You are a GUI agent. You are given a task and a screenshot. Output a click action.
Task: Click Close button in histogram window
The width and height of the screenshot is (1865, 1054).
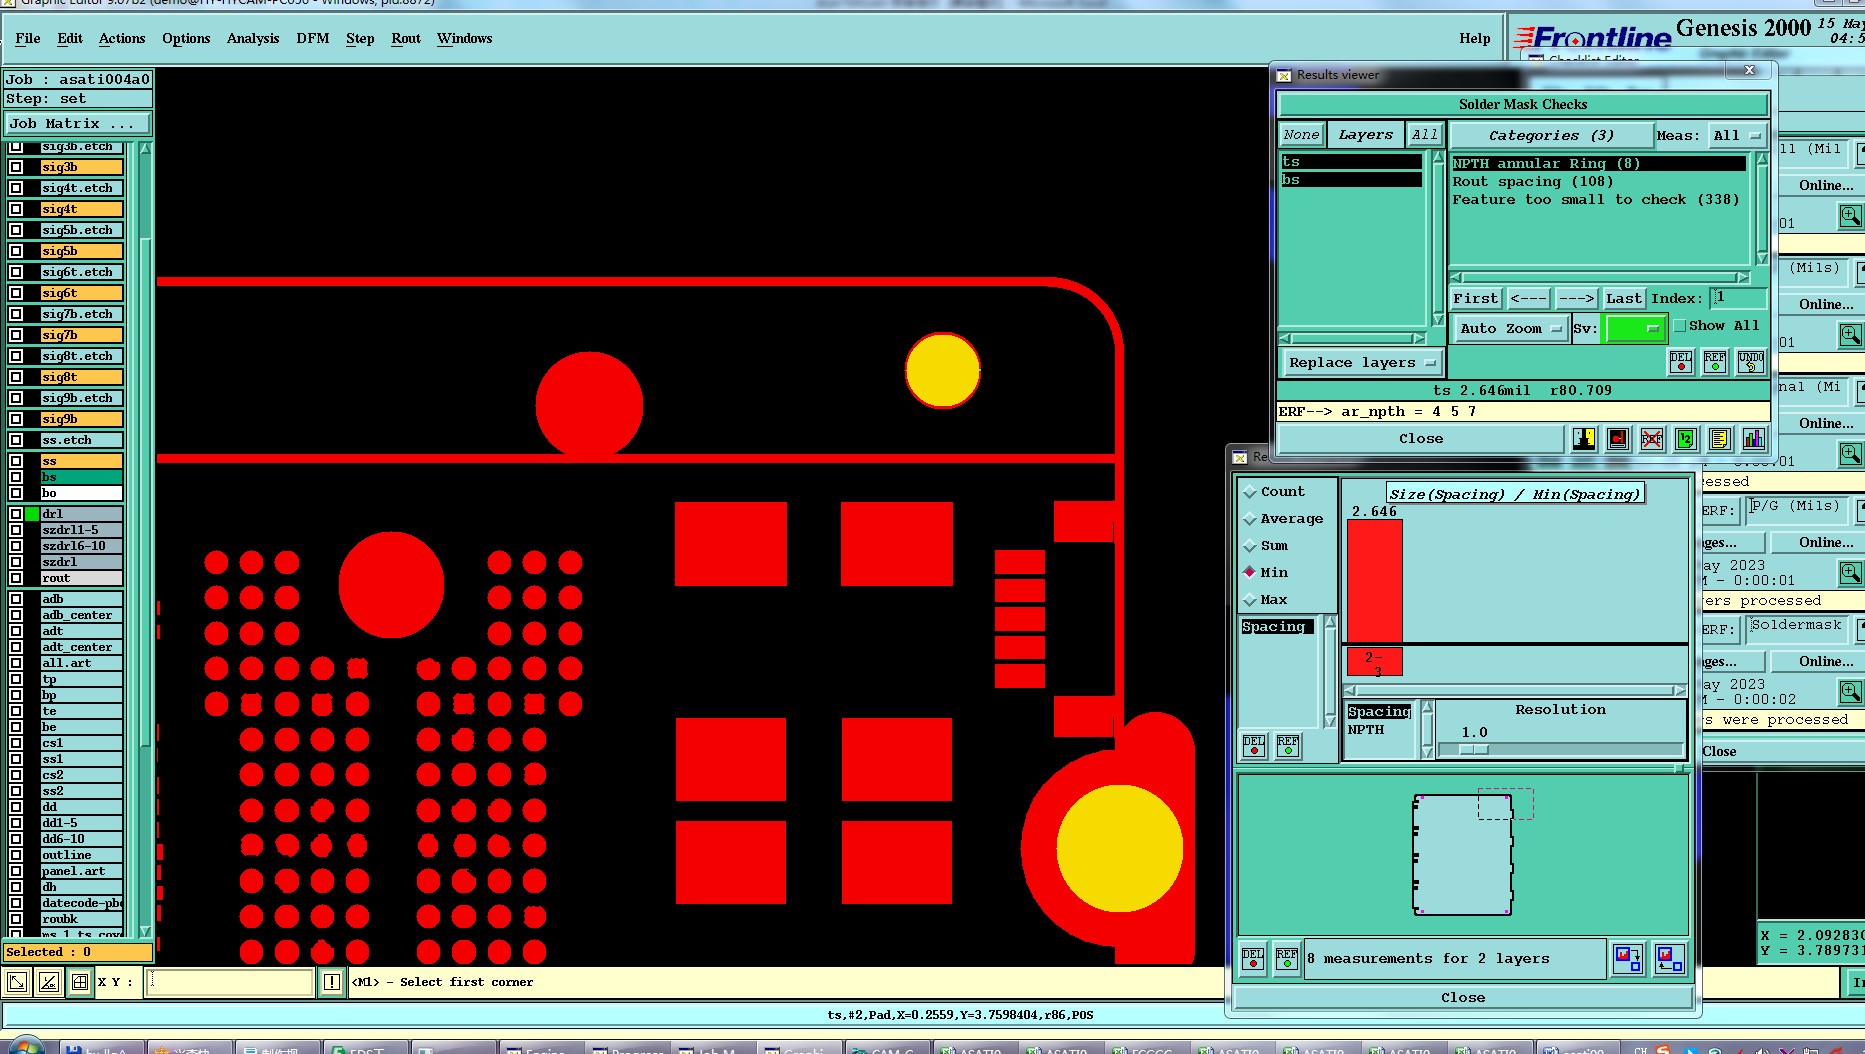[1463, 998]
